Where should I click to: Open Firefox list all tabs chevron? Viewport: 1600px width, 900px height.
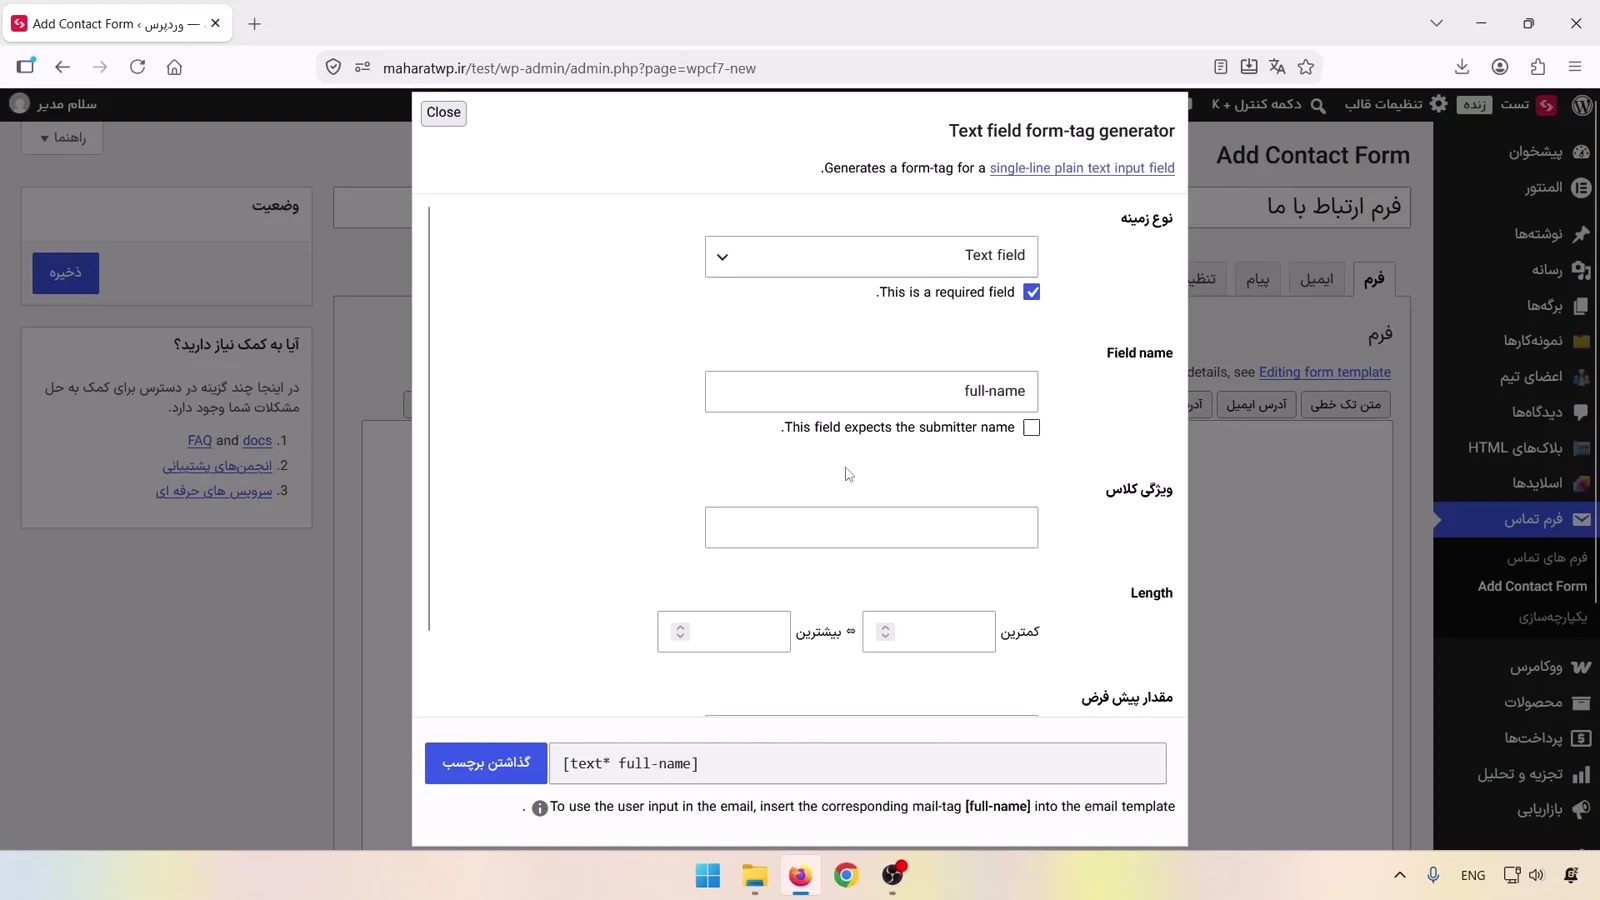pos(1436,23)
